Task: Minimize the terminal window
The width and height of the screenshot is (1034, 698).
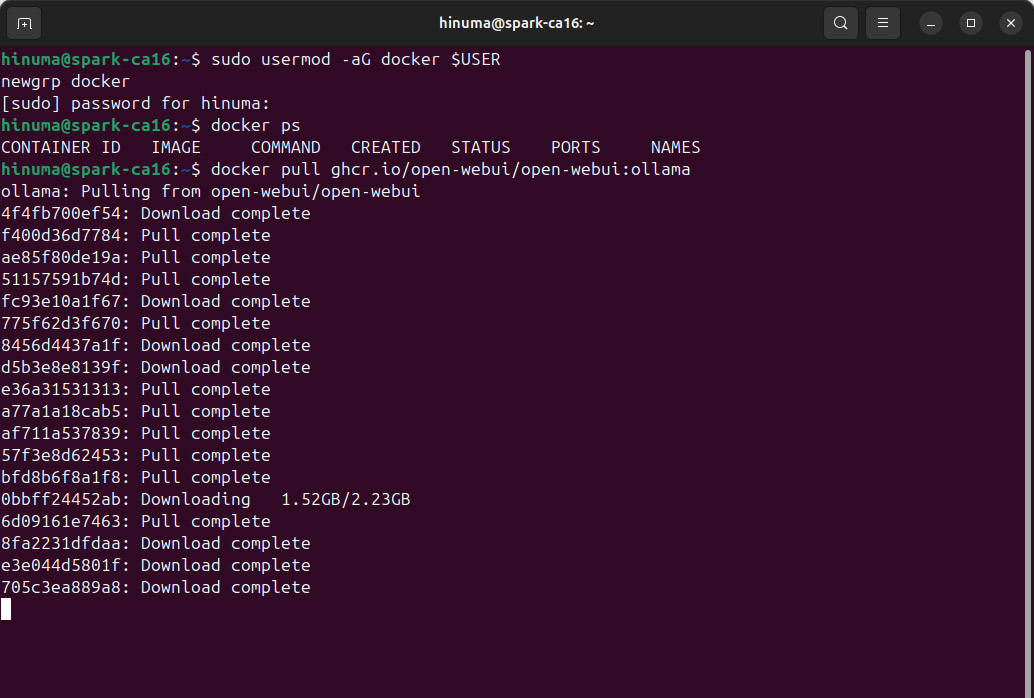Action: point(930,24)
